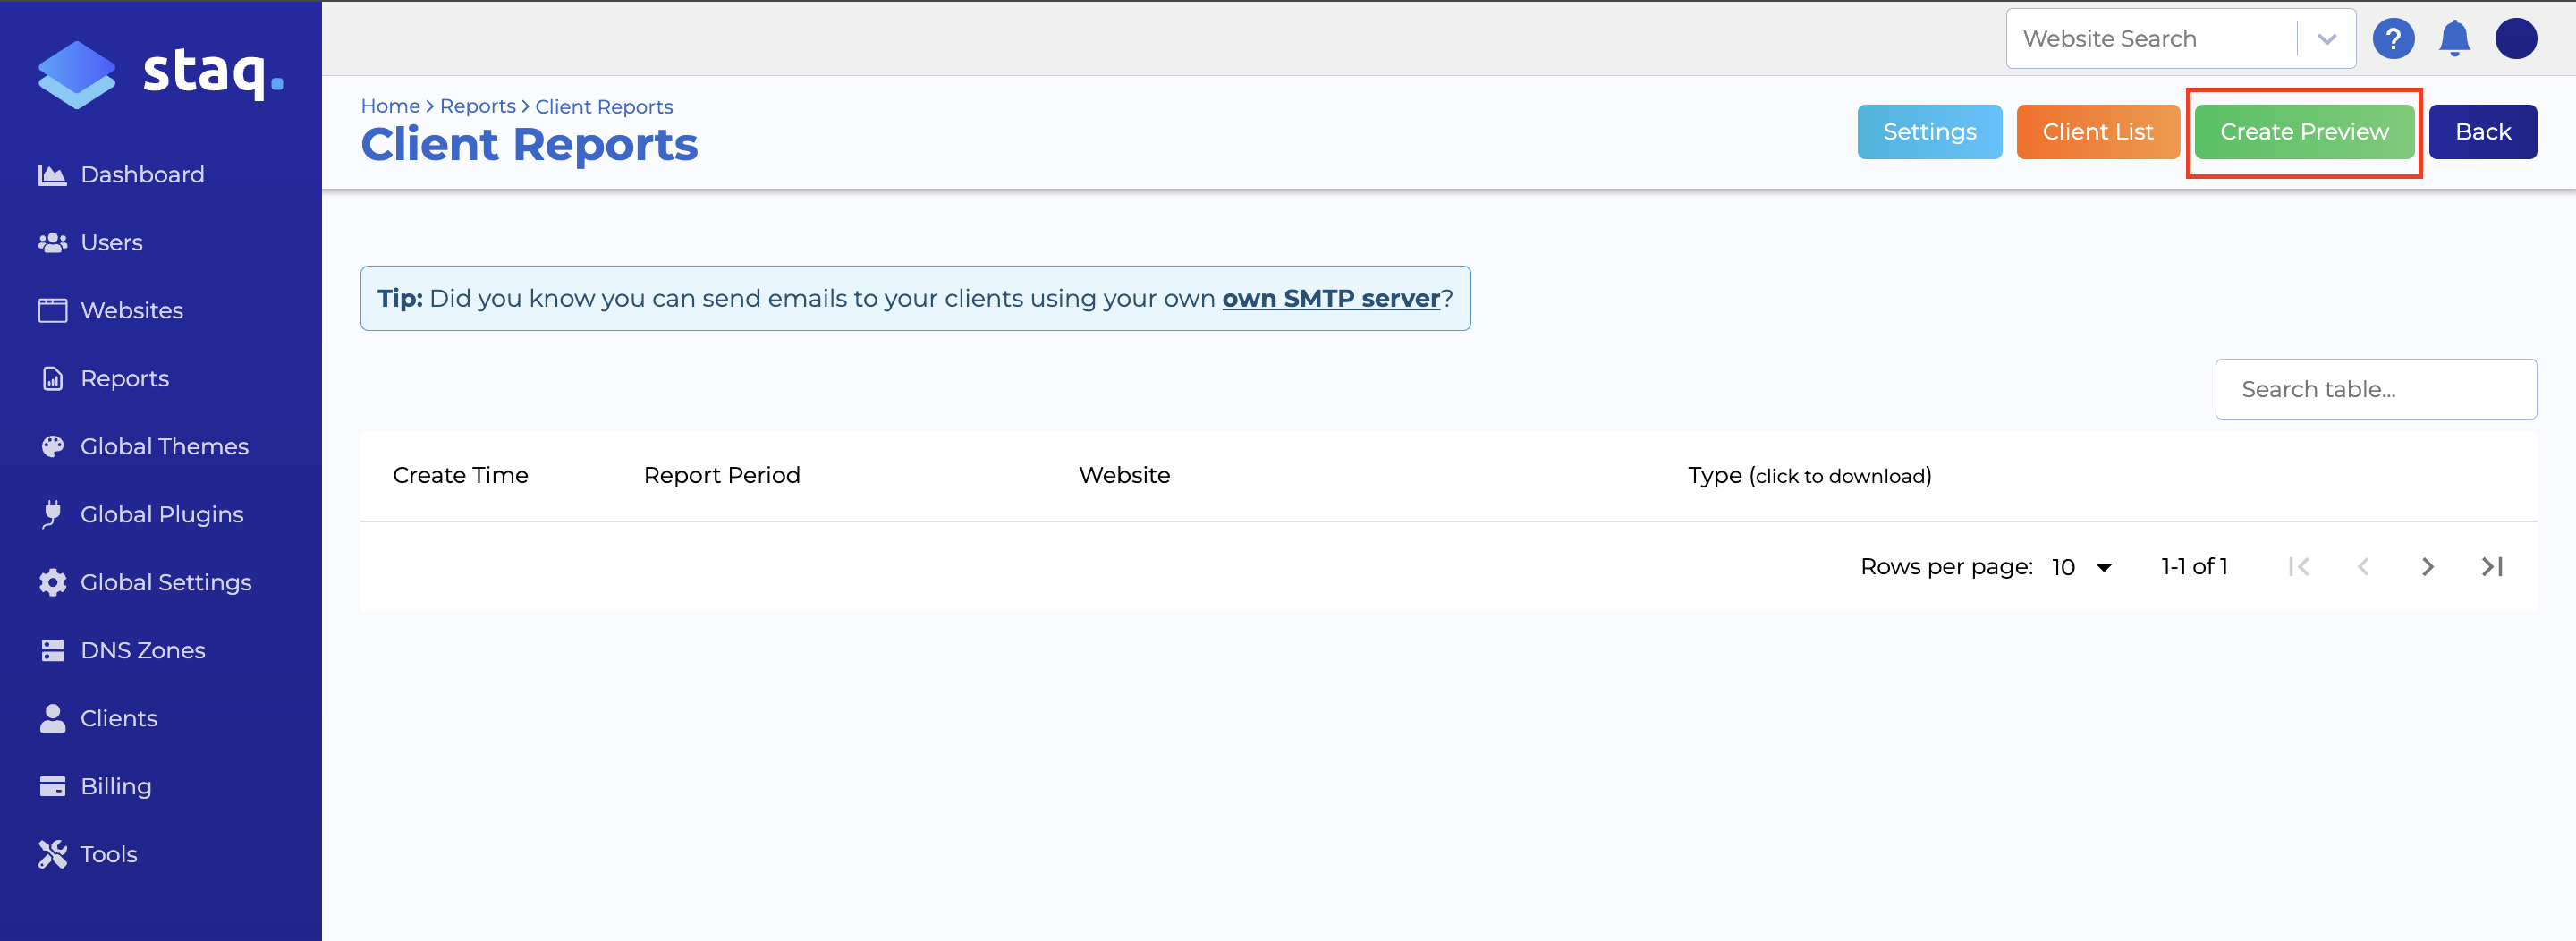
Task: Open the user profile avatar
Action: (2517, 38)
